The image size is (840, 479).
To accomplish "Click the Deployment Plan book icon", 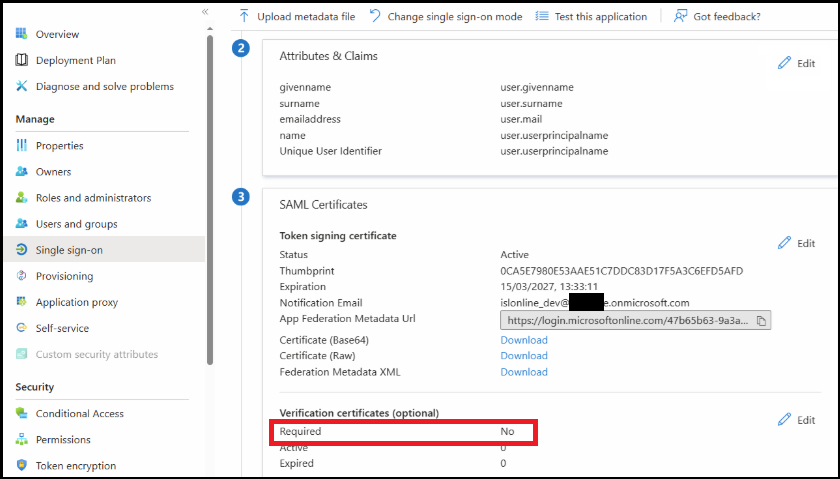I will coord(21,60).
